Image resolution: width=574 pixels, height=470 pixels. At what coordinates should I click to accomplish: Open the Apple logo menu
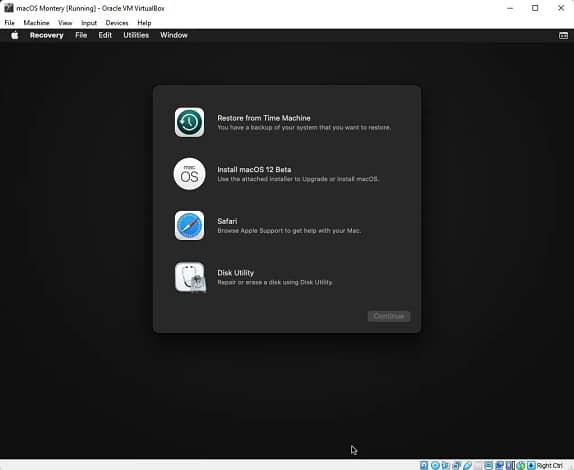click(x=15, y=36)
